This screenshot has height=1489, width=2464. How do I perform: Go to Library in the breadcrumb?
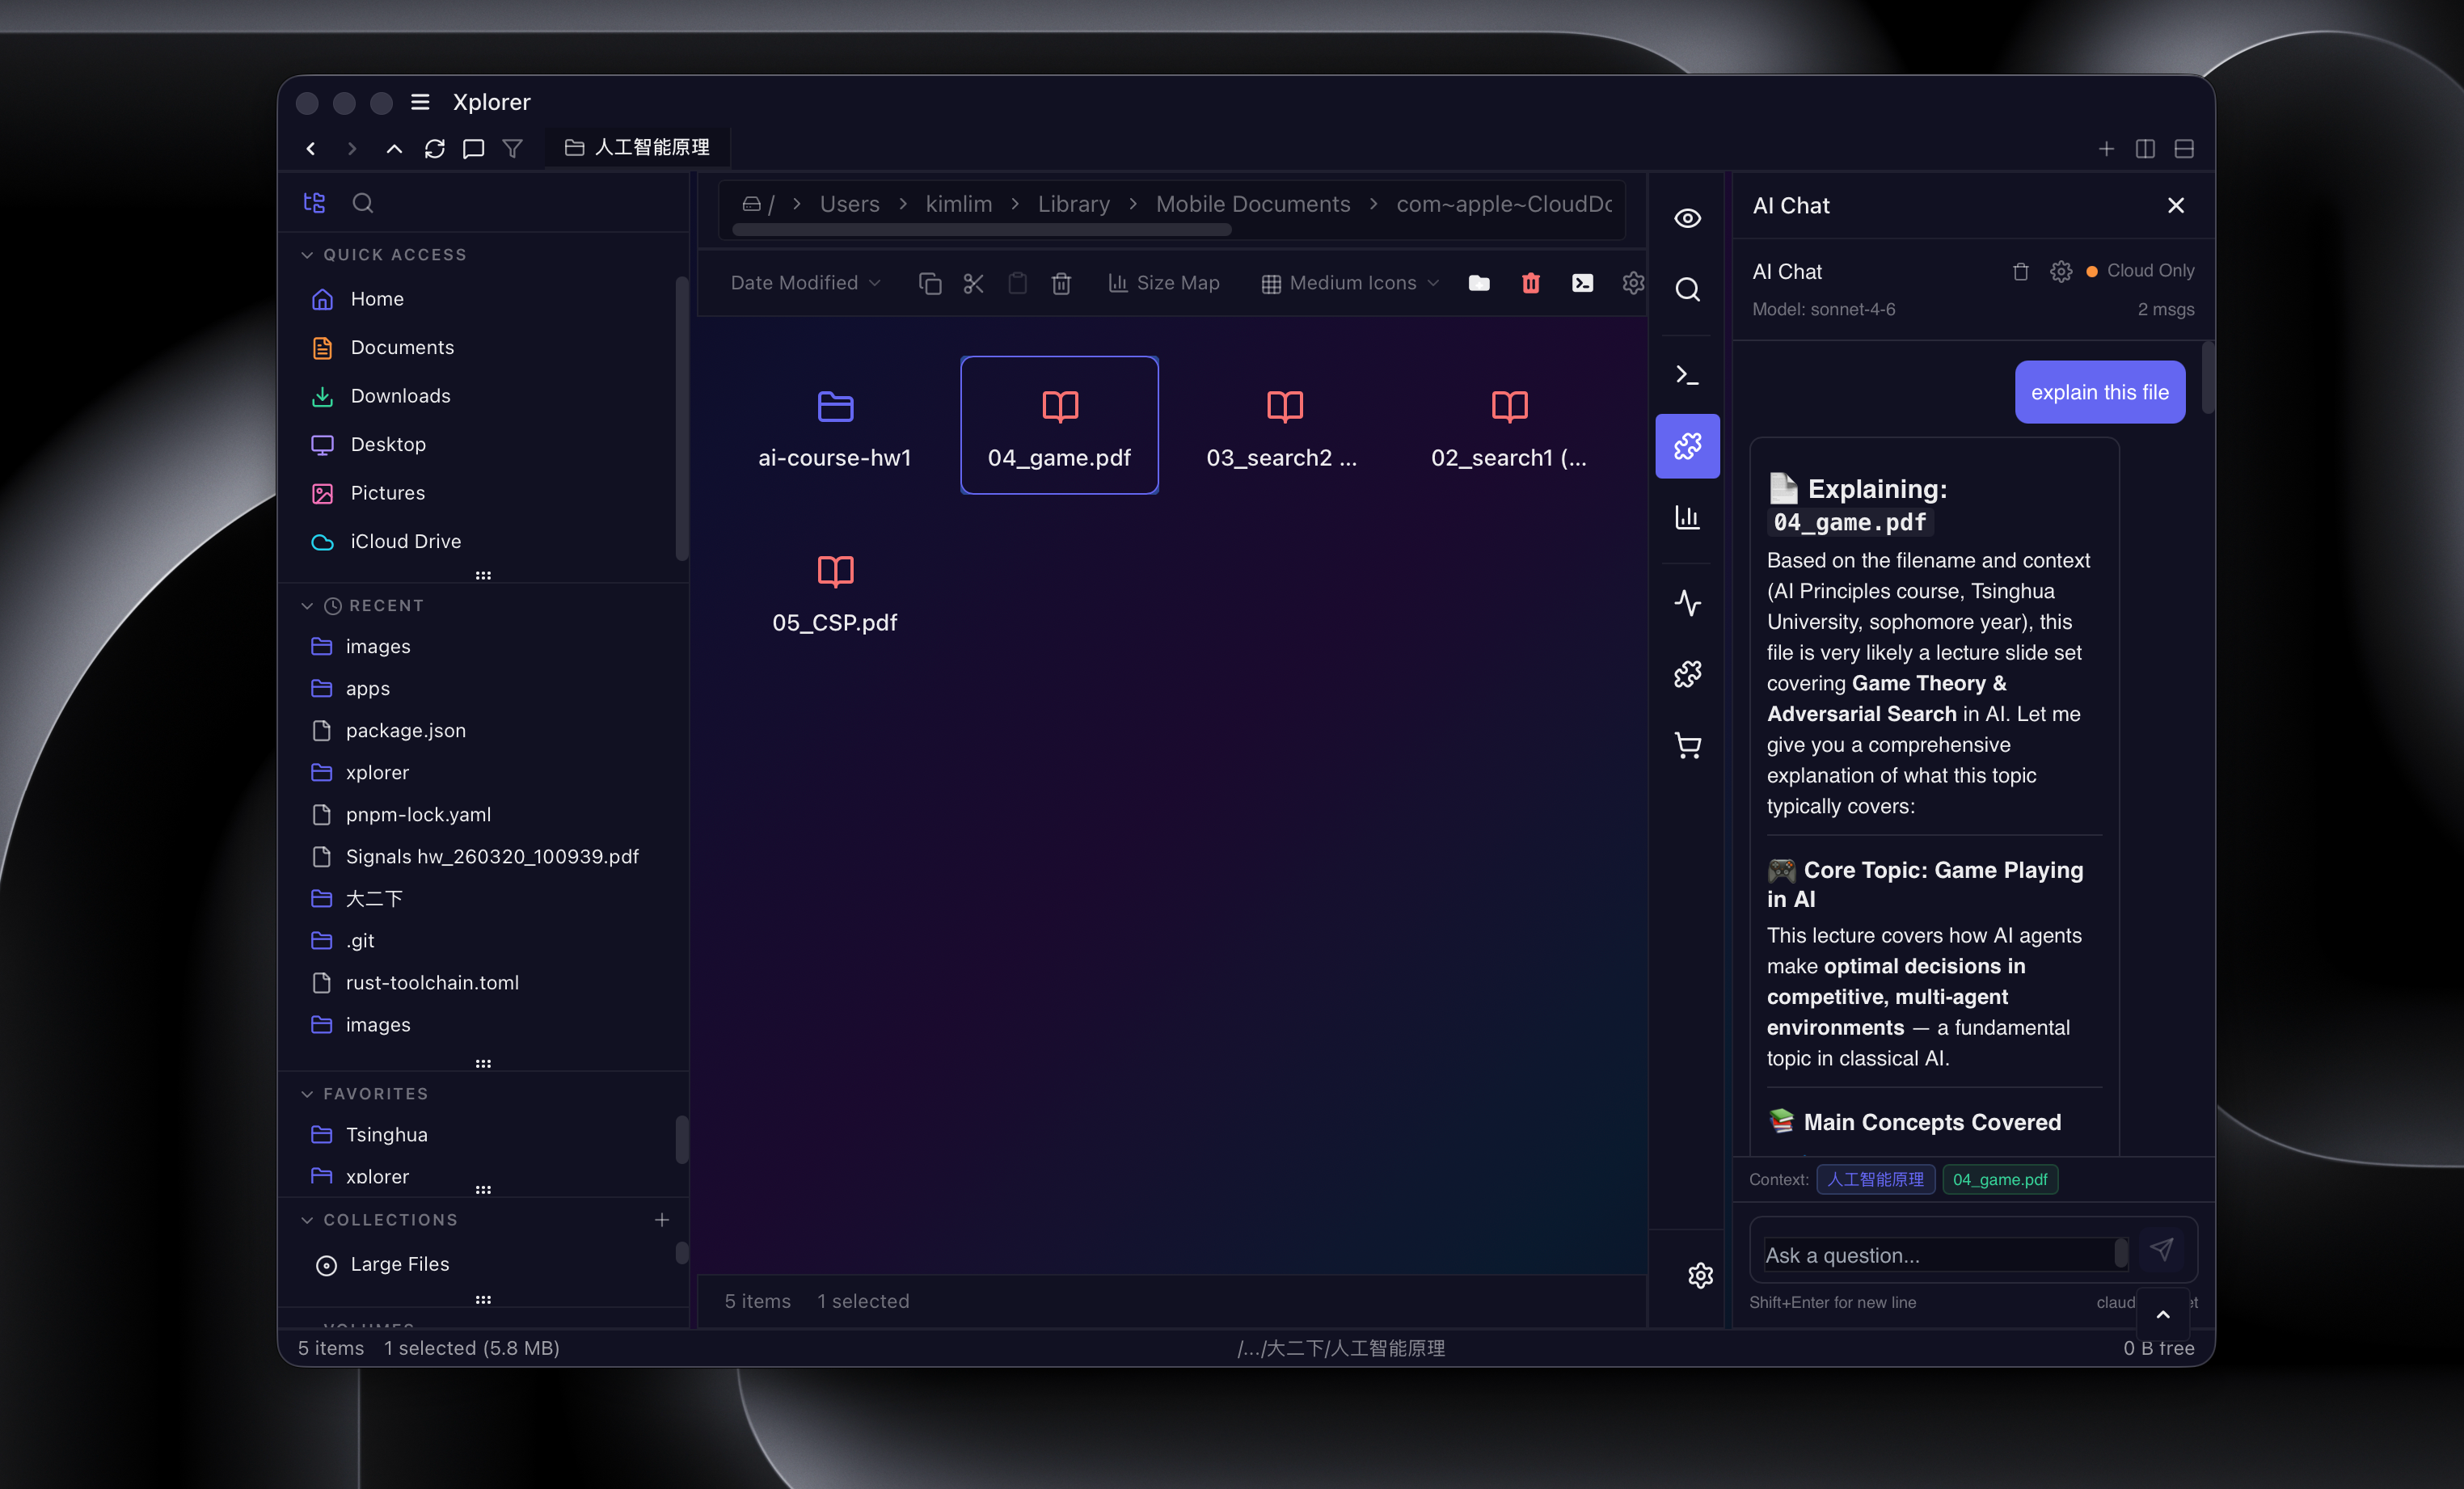pyautogui.click(x=1073, y=204)
